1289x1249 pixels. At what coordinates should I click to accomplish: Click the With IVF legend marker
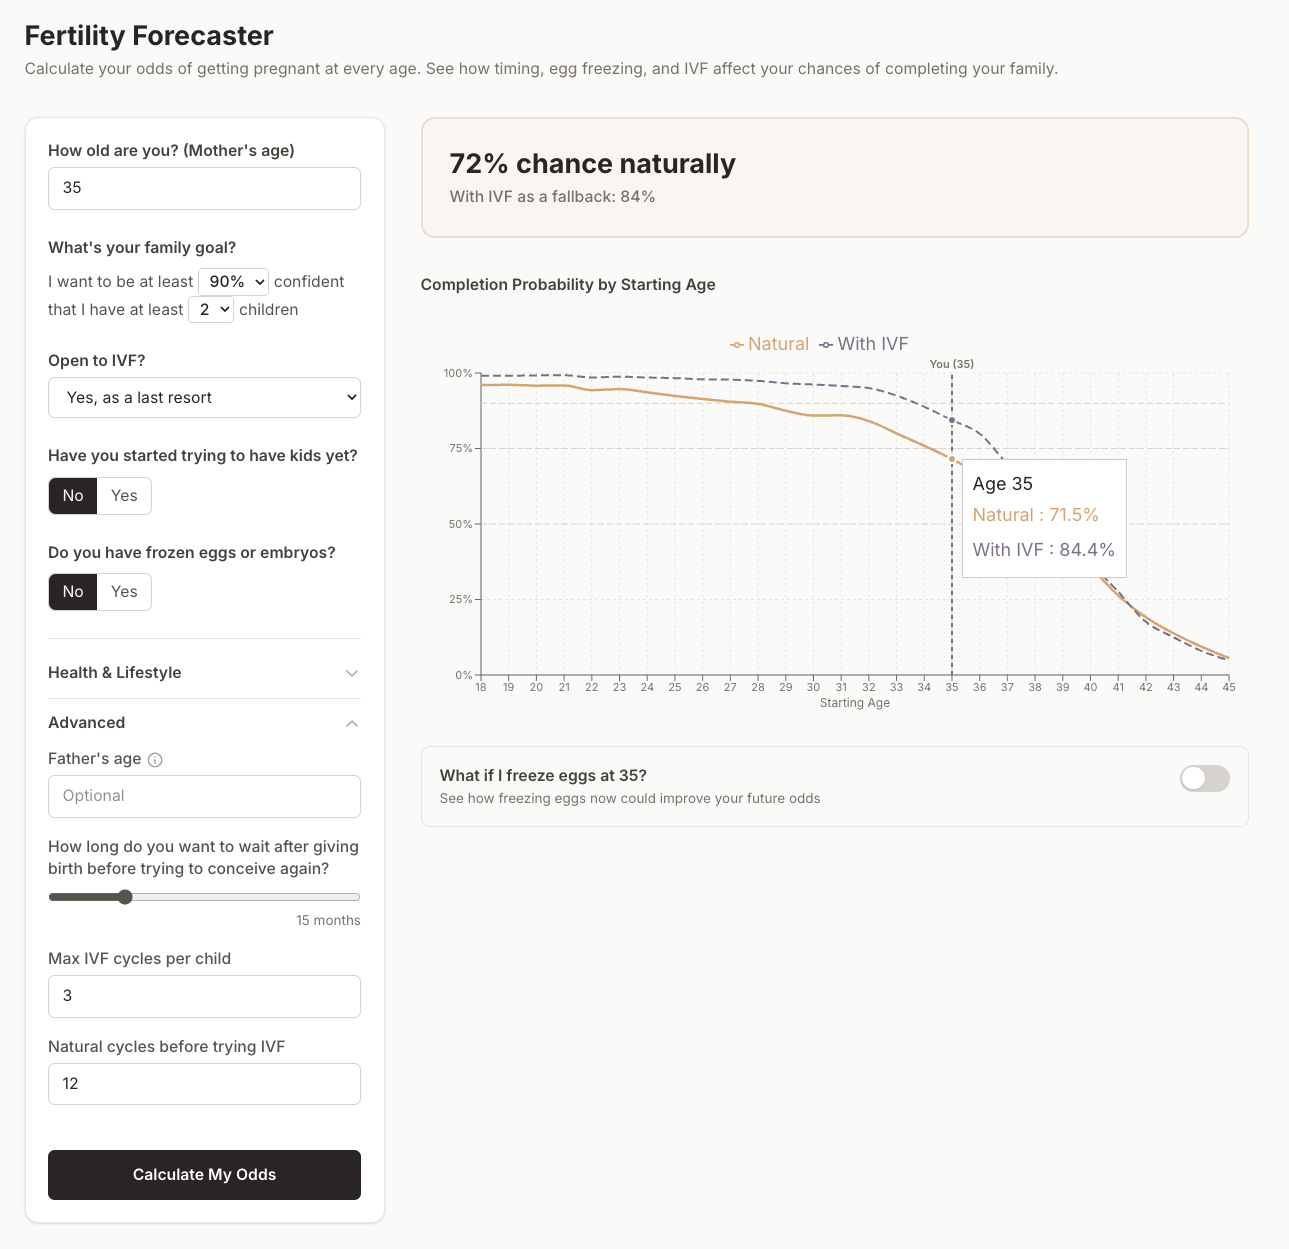coord(826,344)
